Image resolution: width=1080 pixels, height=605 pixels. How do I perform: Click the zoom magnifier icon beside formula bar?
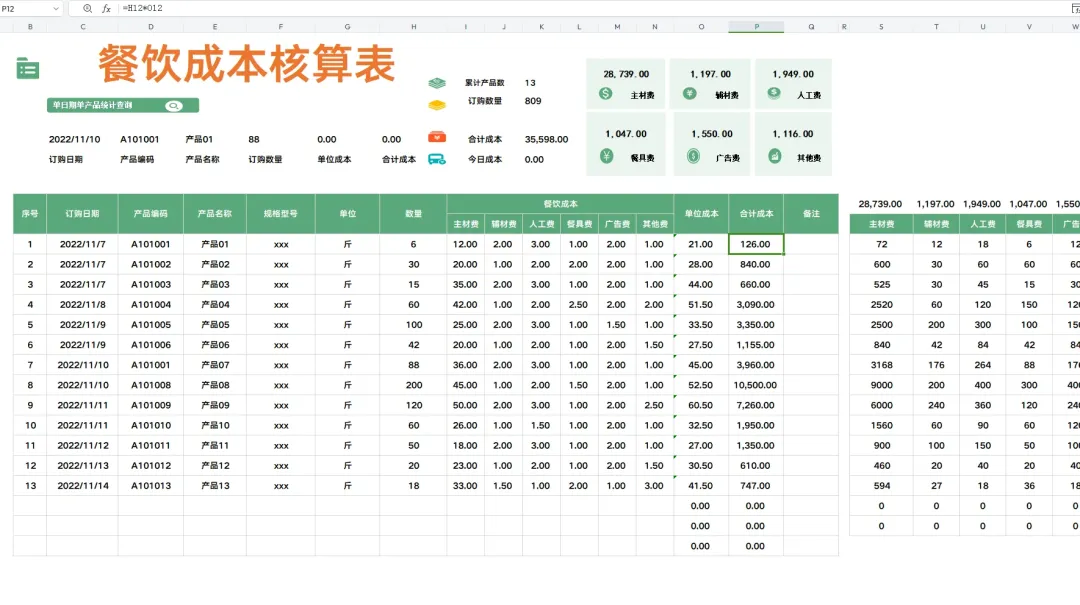tap(87, 8)
